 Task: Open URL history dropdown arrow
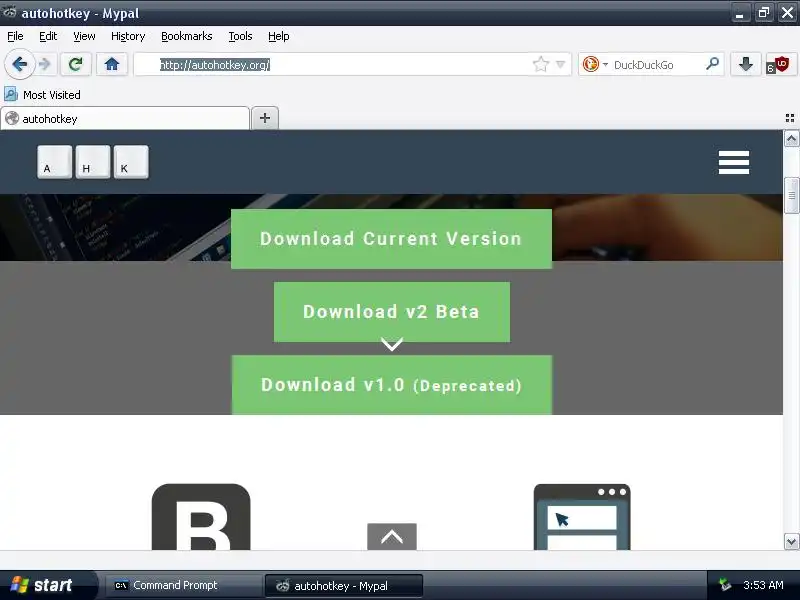[560, 64]
